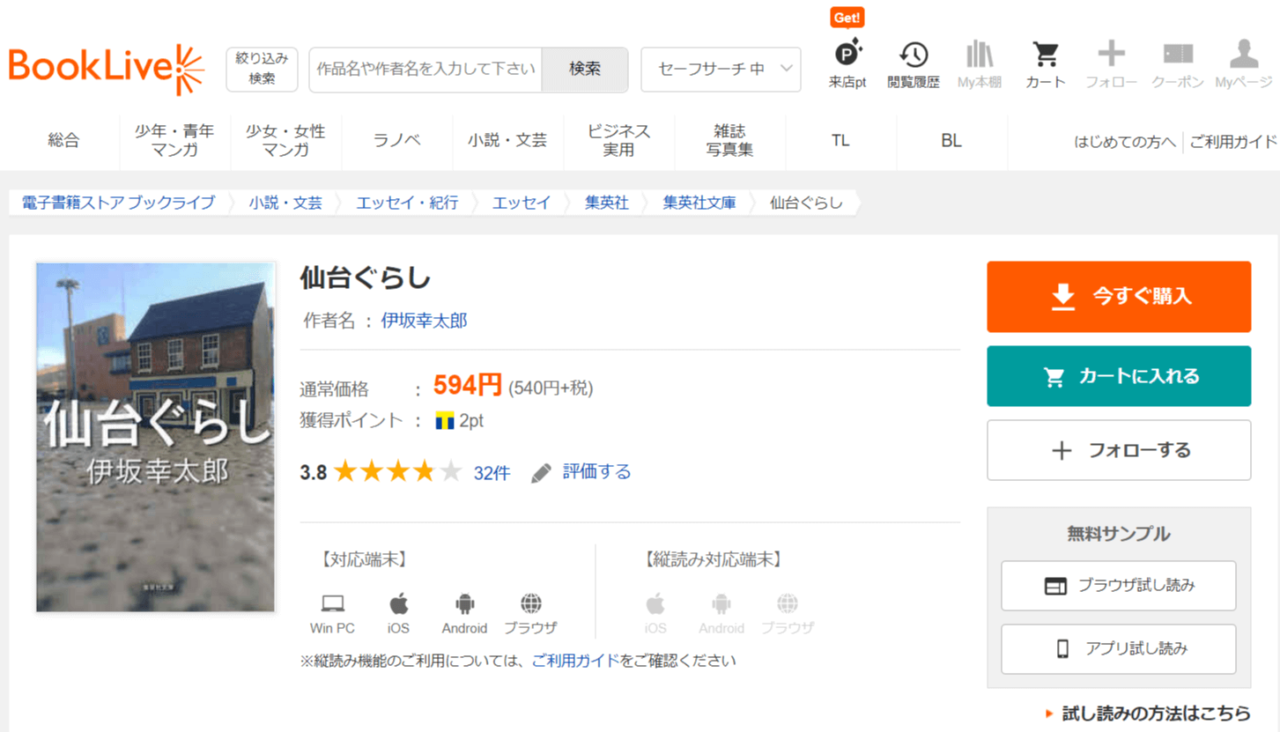The height and width of the screenshot is (732, 1280).
Task: Click the star rating icons
Action: click(x=398, y=472)
